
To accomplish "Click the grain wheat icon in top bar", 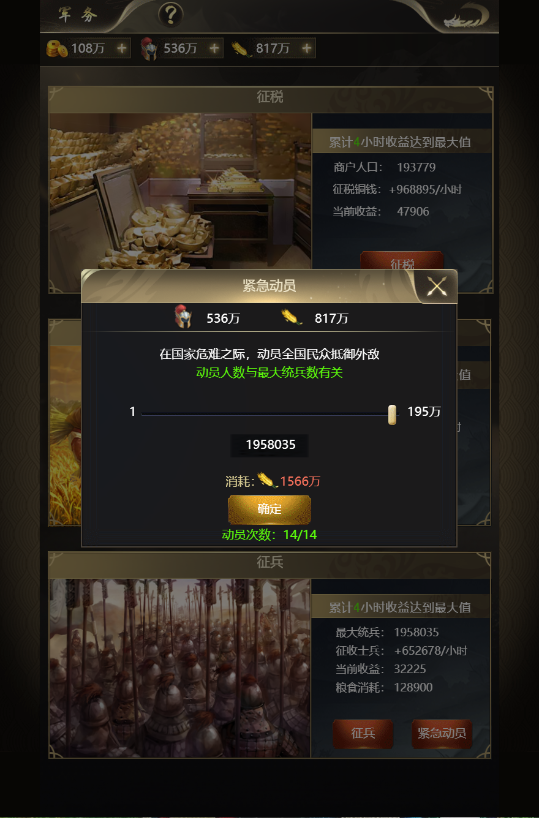I will point(242,49).
